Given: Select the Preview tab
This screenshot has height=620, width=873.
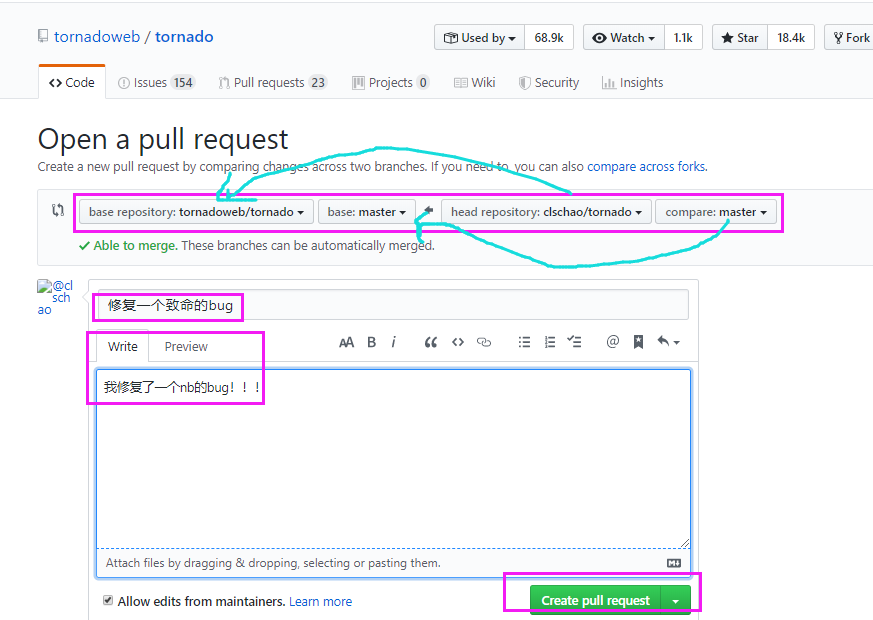Looking at the screenshot, I should tap(186, 346).
